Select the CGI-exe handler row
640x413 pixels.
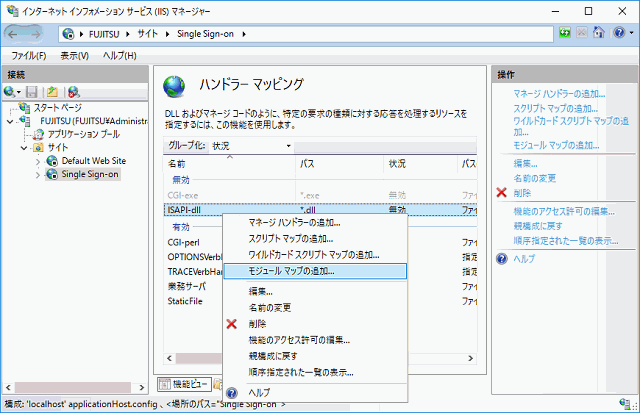pos(320,195)
